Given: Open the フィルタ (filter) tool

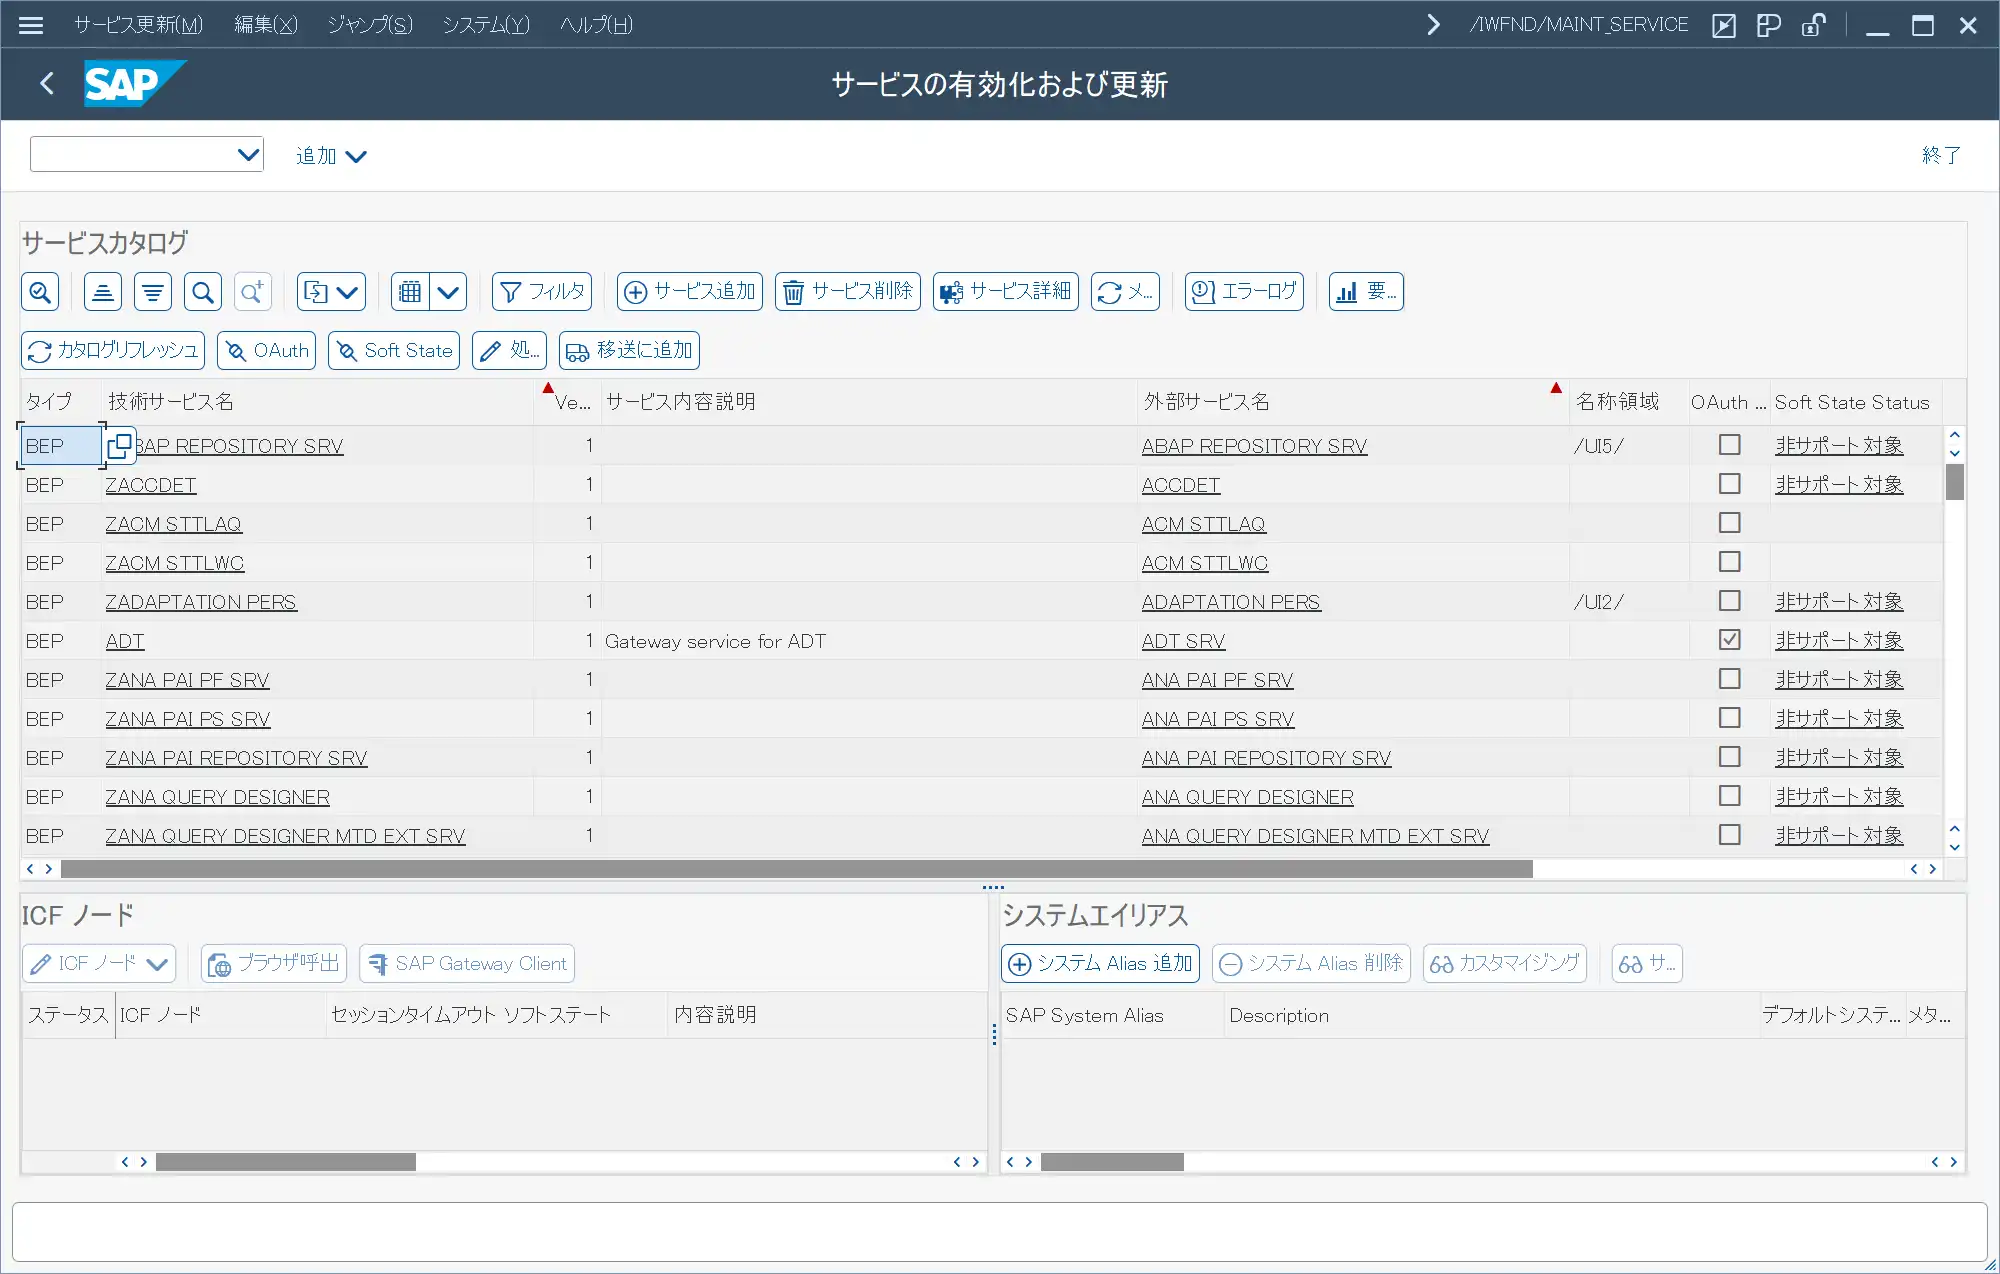Looking at the screenshot, I should pyautogui.click(x=541, y=291).
